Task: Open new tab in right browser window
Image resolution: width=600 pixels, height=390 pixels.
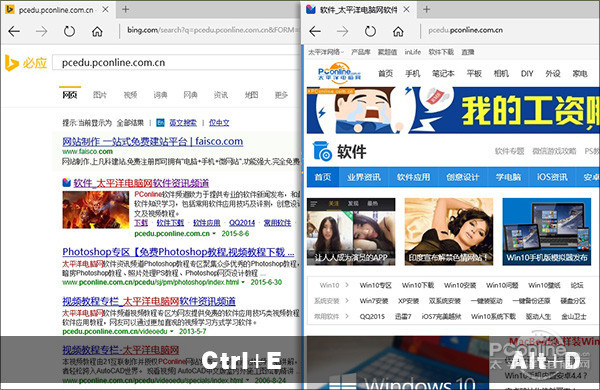Action: (x=427, y=10)
